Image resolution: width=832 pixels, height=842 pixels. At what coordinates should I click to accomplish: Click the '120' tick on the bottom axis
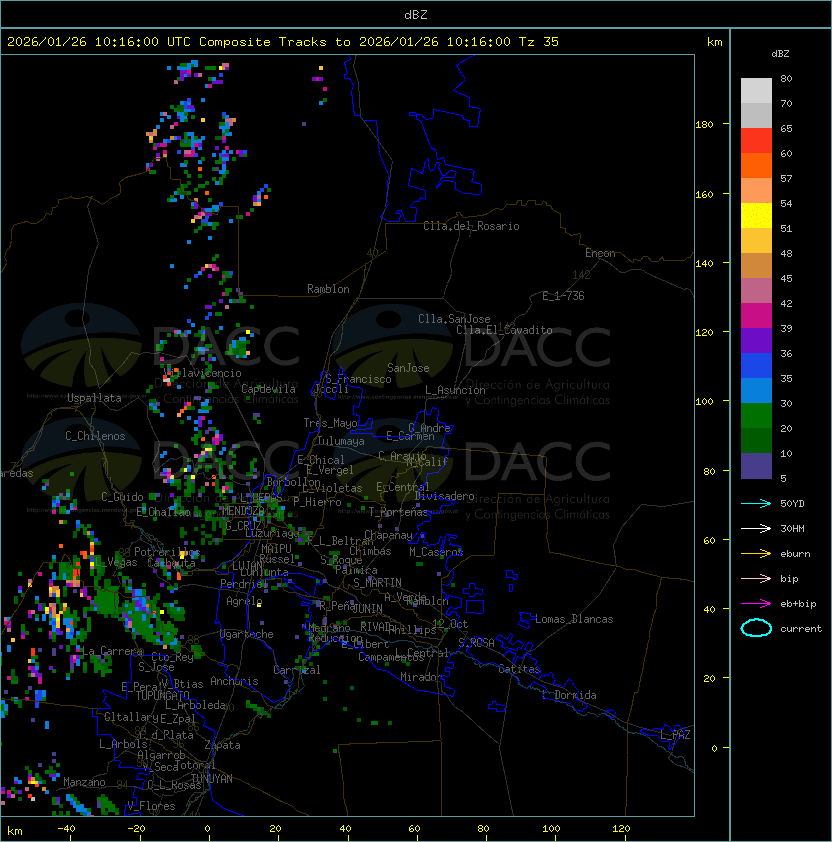click(x=621, y=829)
